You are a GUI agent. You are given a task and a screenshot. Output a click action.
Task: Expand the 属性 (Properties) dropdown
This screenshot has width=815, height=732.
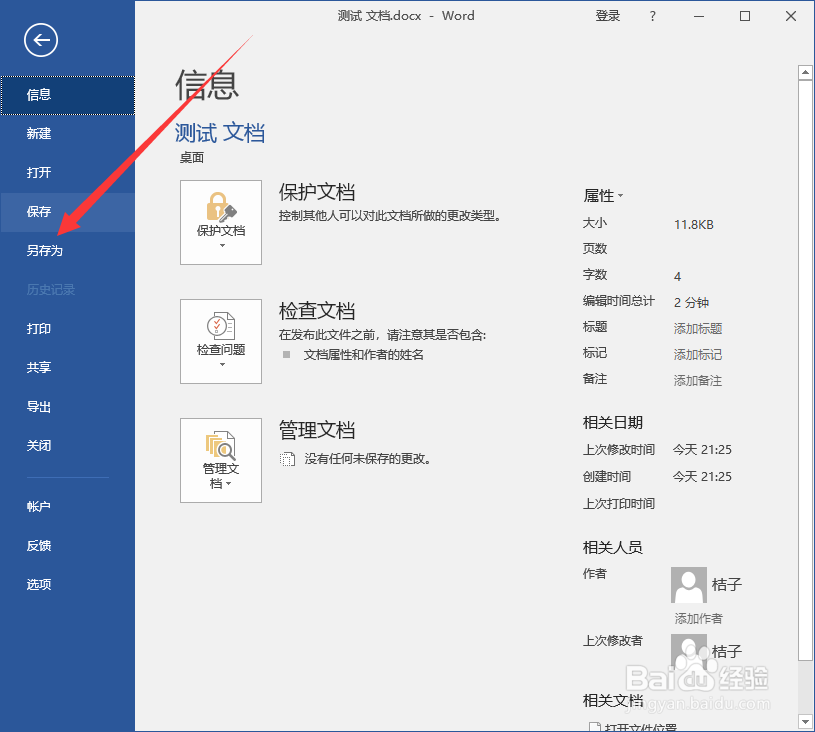click(x=620, y=196)
